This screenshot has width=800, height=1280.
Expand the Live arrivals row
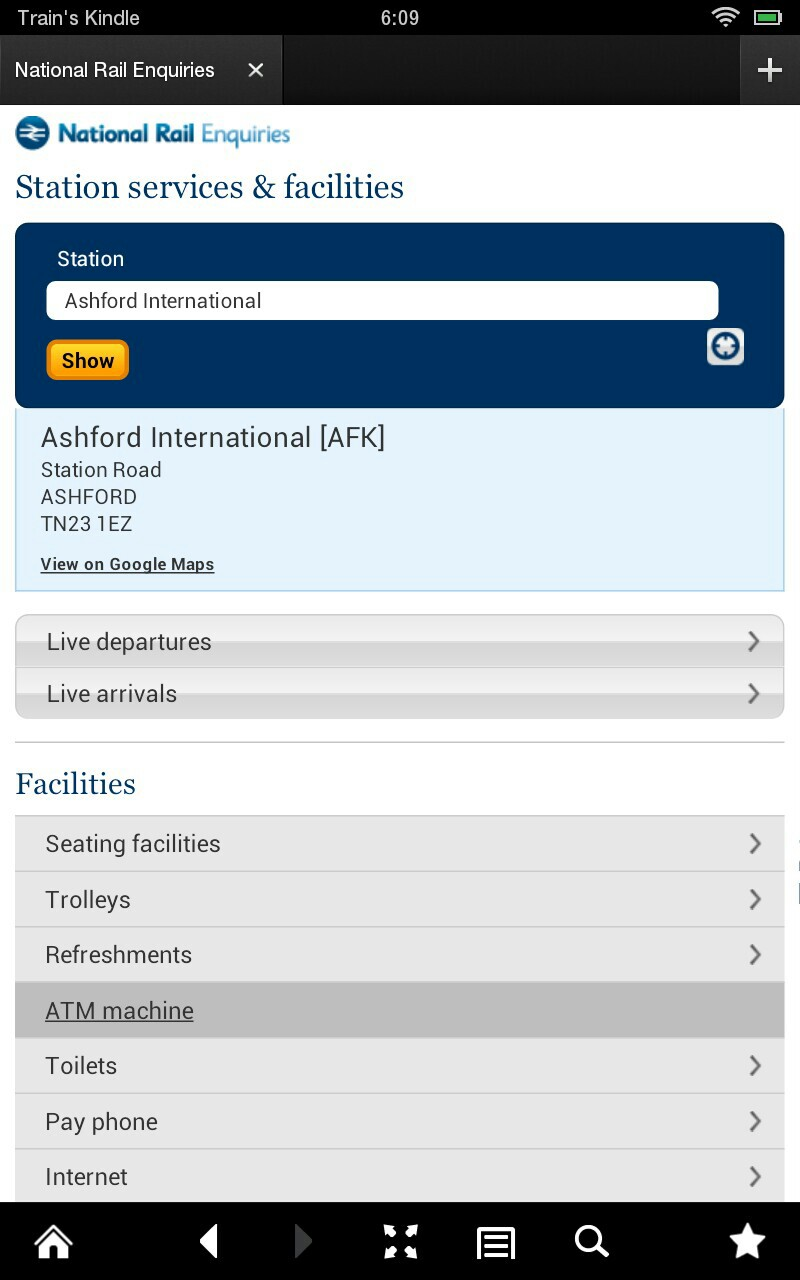tap(400, 693)
